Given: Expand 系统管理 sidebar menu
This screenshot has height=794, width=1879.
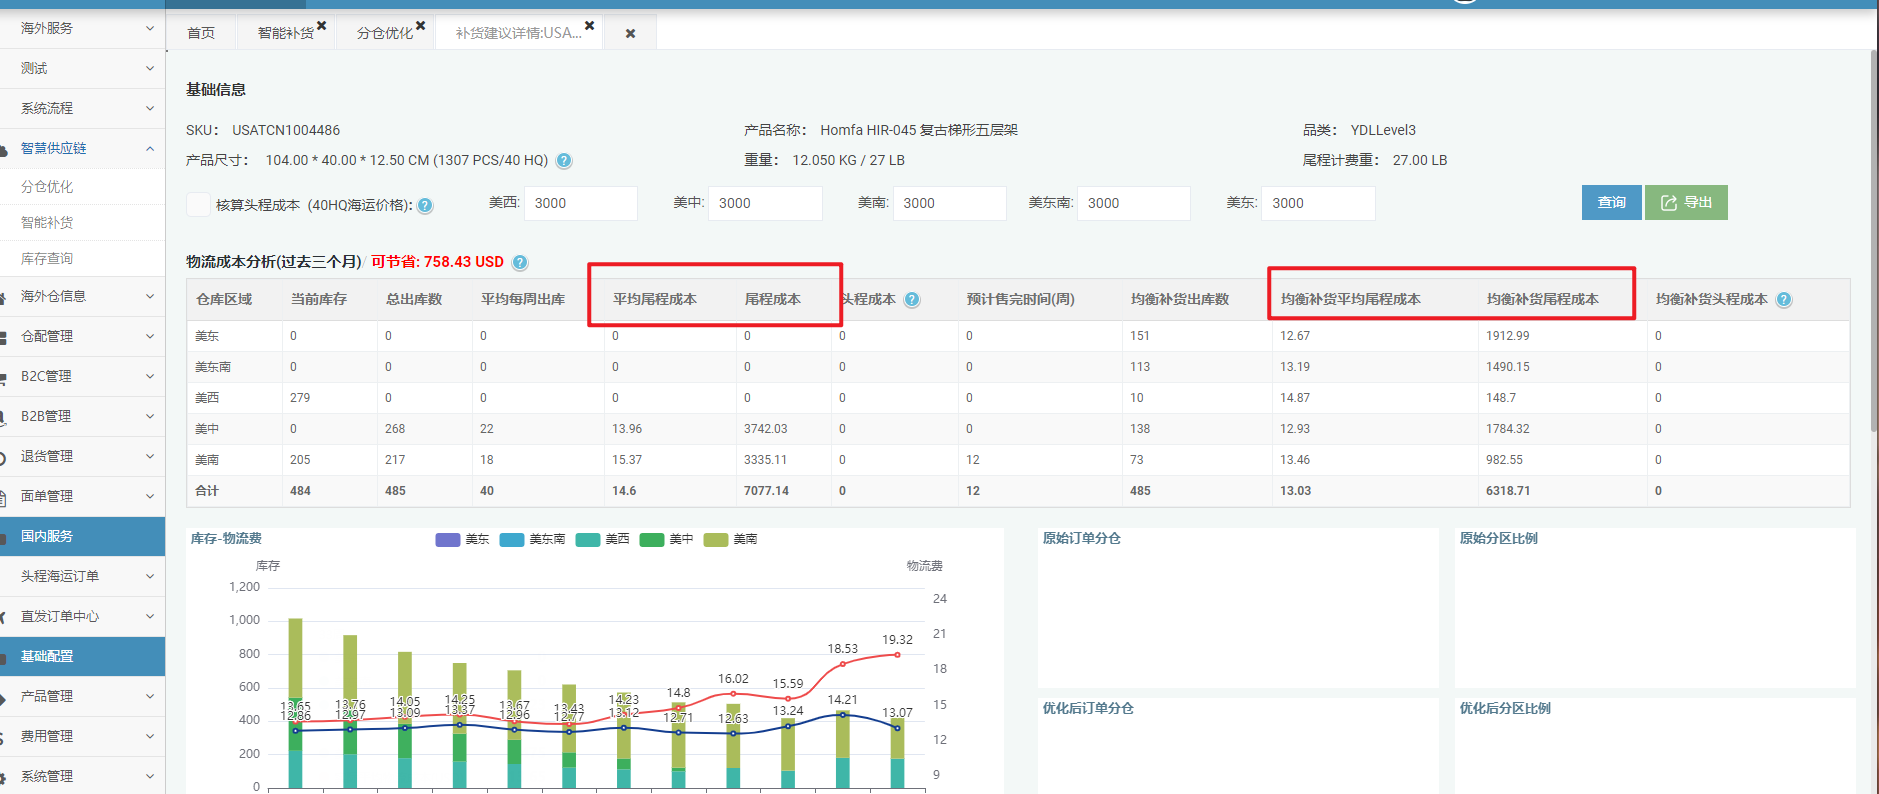Looking at the screenshot, I should [x=82, y=776].
